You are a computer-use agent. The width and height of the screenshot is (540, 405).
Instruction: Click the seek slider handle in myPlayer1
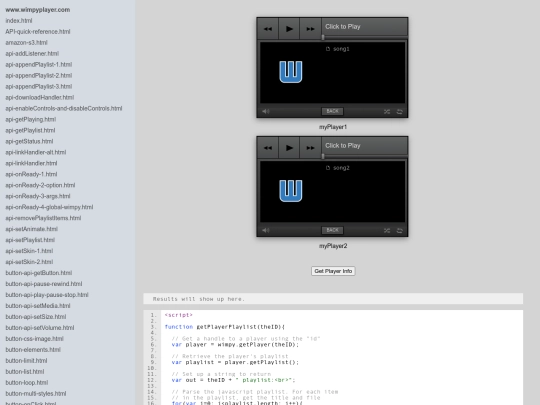coord(323,37)
